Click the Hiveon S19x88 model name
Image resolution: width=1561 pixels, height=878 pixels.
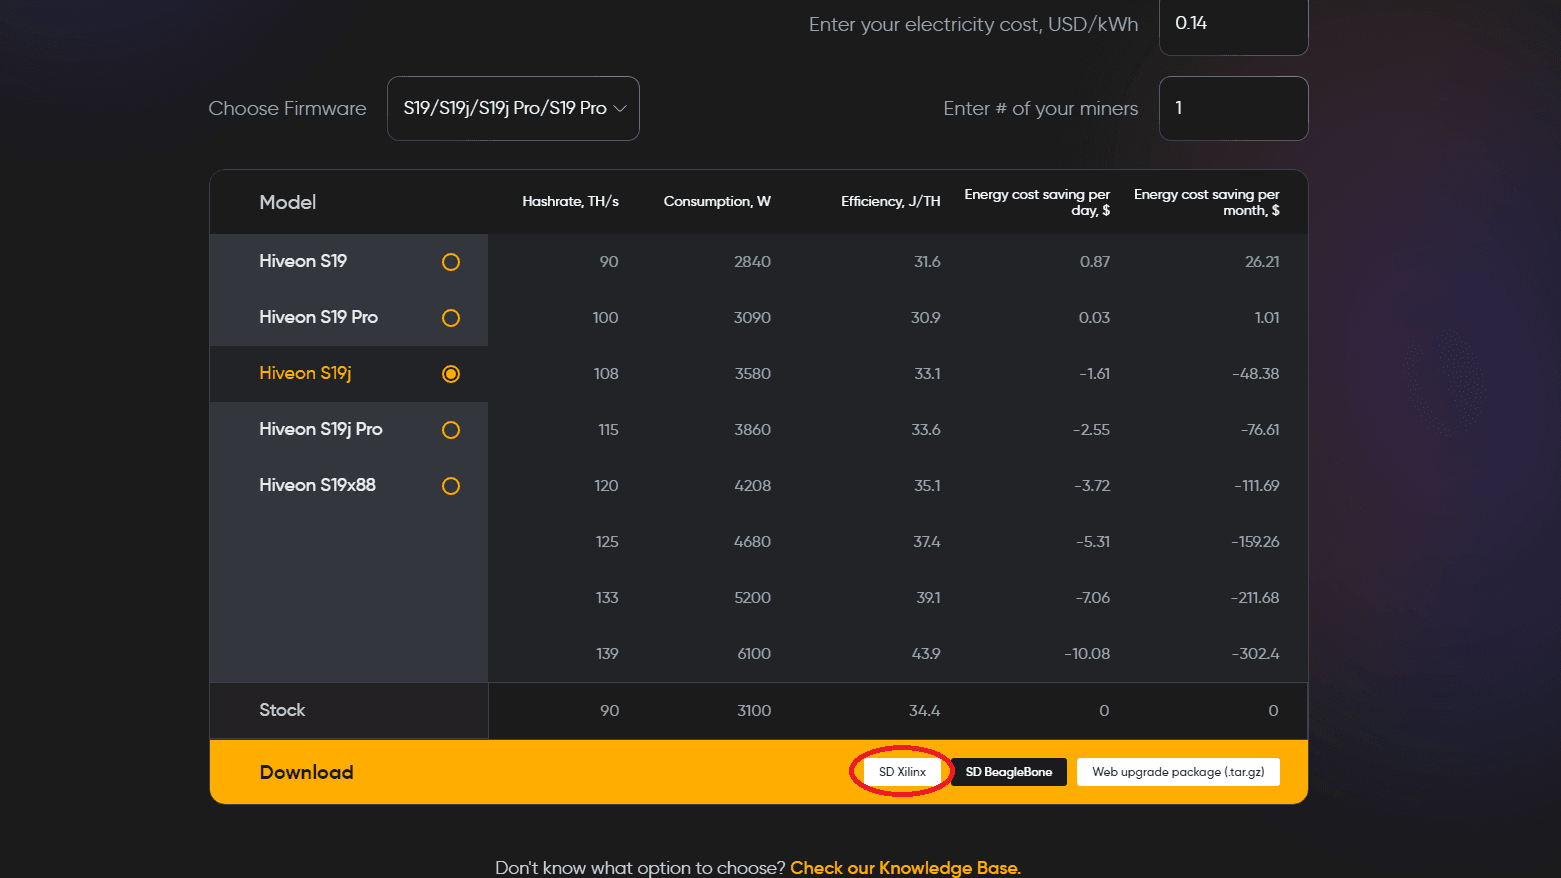[317, 485]
